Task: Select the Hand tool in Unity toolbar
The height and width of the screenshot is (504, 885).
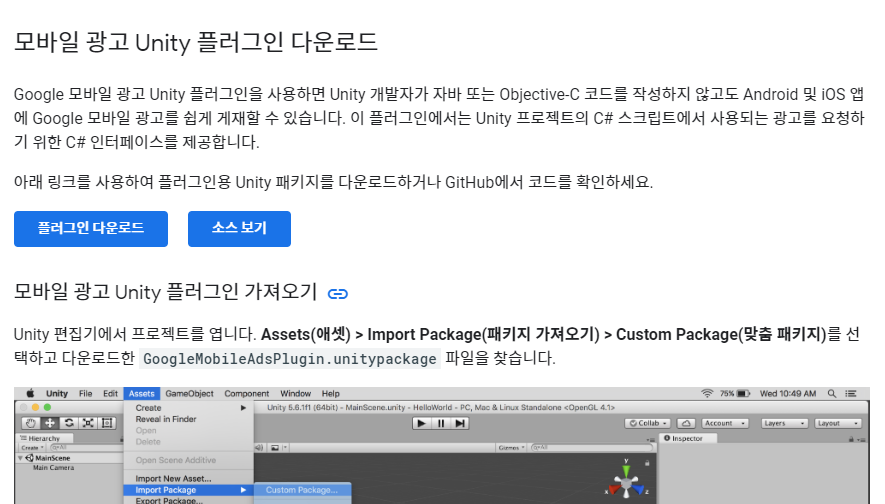Action: (x=30, y=423)
